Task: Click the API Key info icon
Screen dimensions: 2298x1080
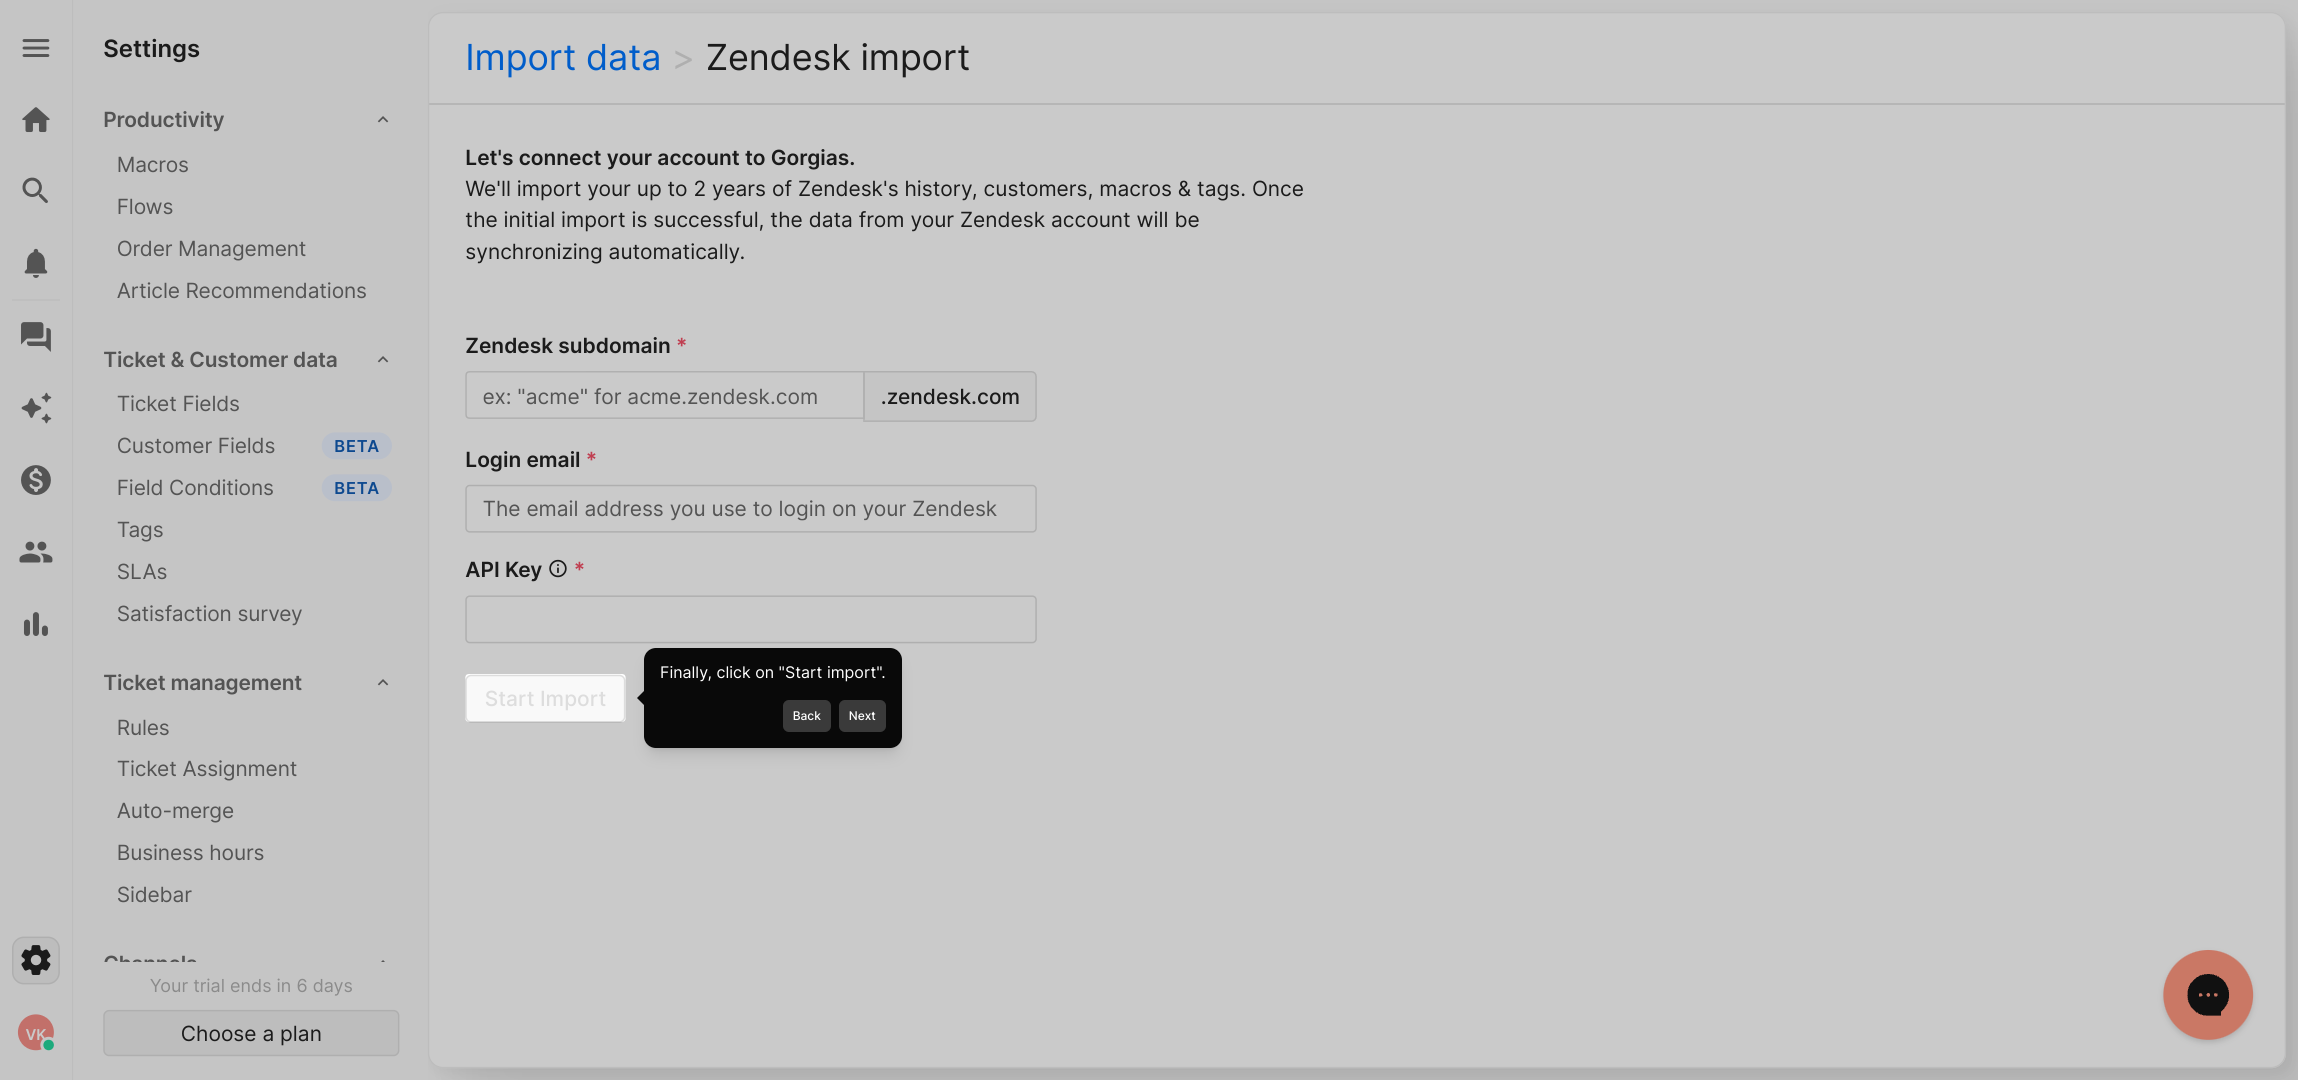Action: [558, 569]
